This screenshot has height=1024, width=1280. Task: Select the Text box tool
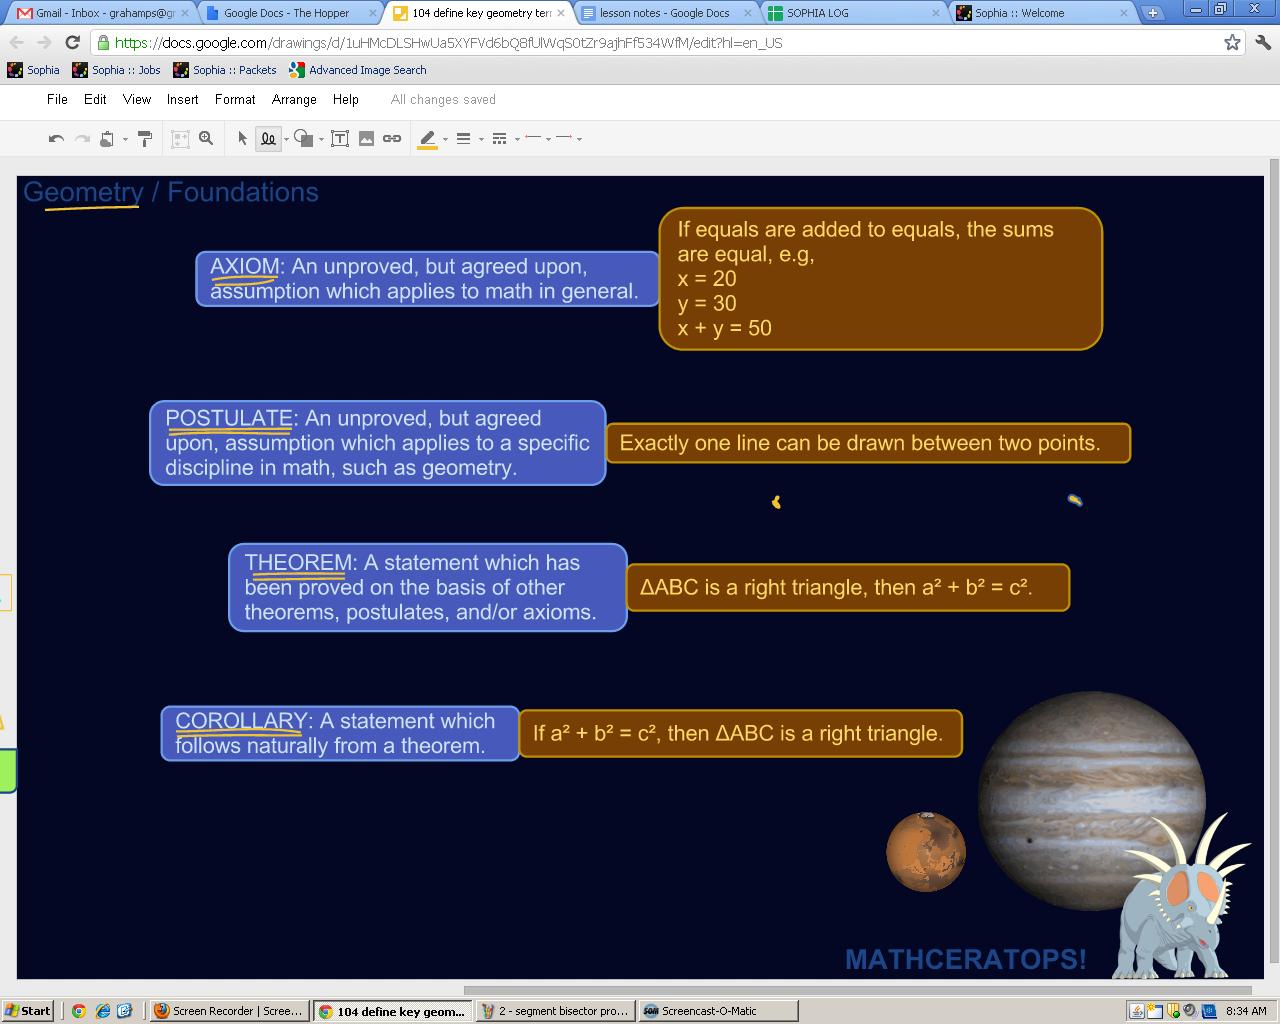[340, 139]
